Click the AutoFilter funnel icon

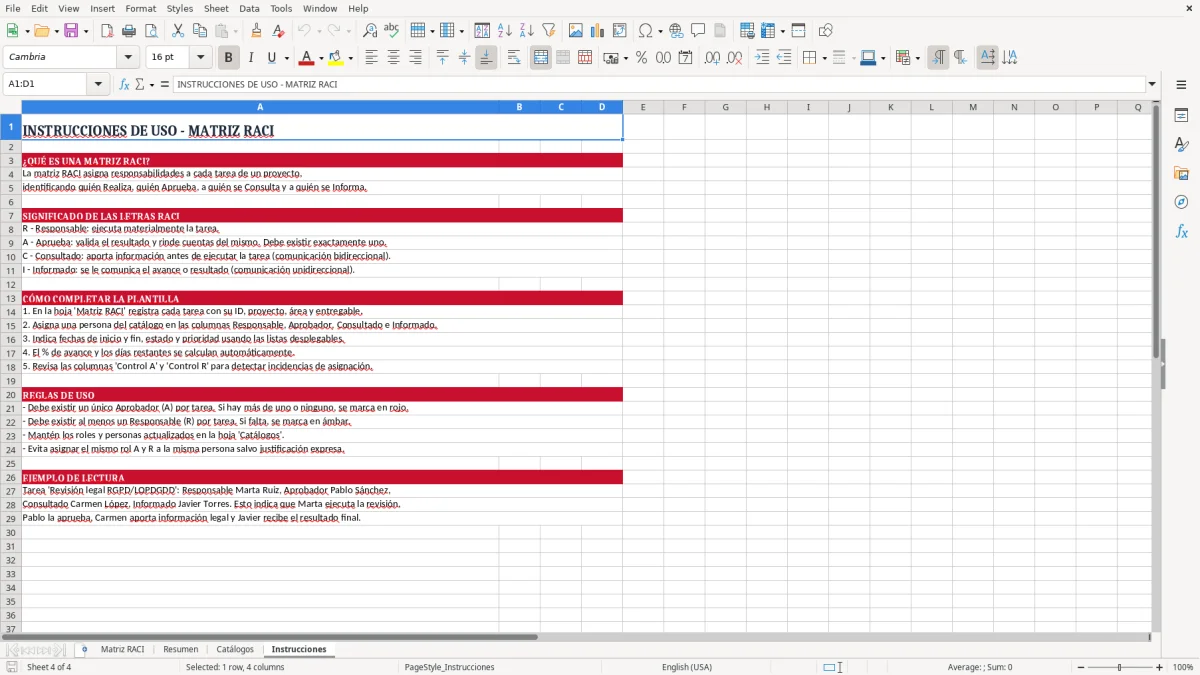[x=548, y=31]
